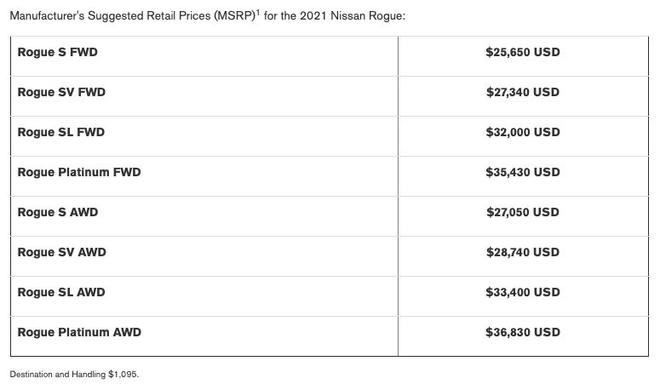660x384 pixels.
Task: Click the Rogue SV FWD label
Action: [61, 92]
